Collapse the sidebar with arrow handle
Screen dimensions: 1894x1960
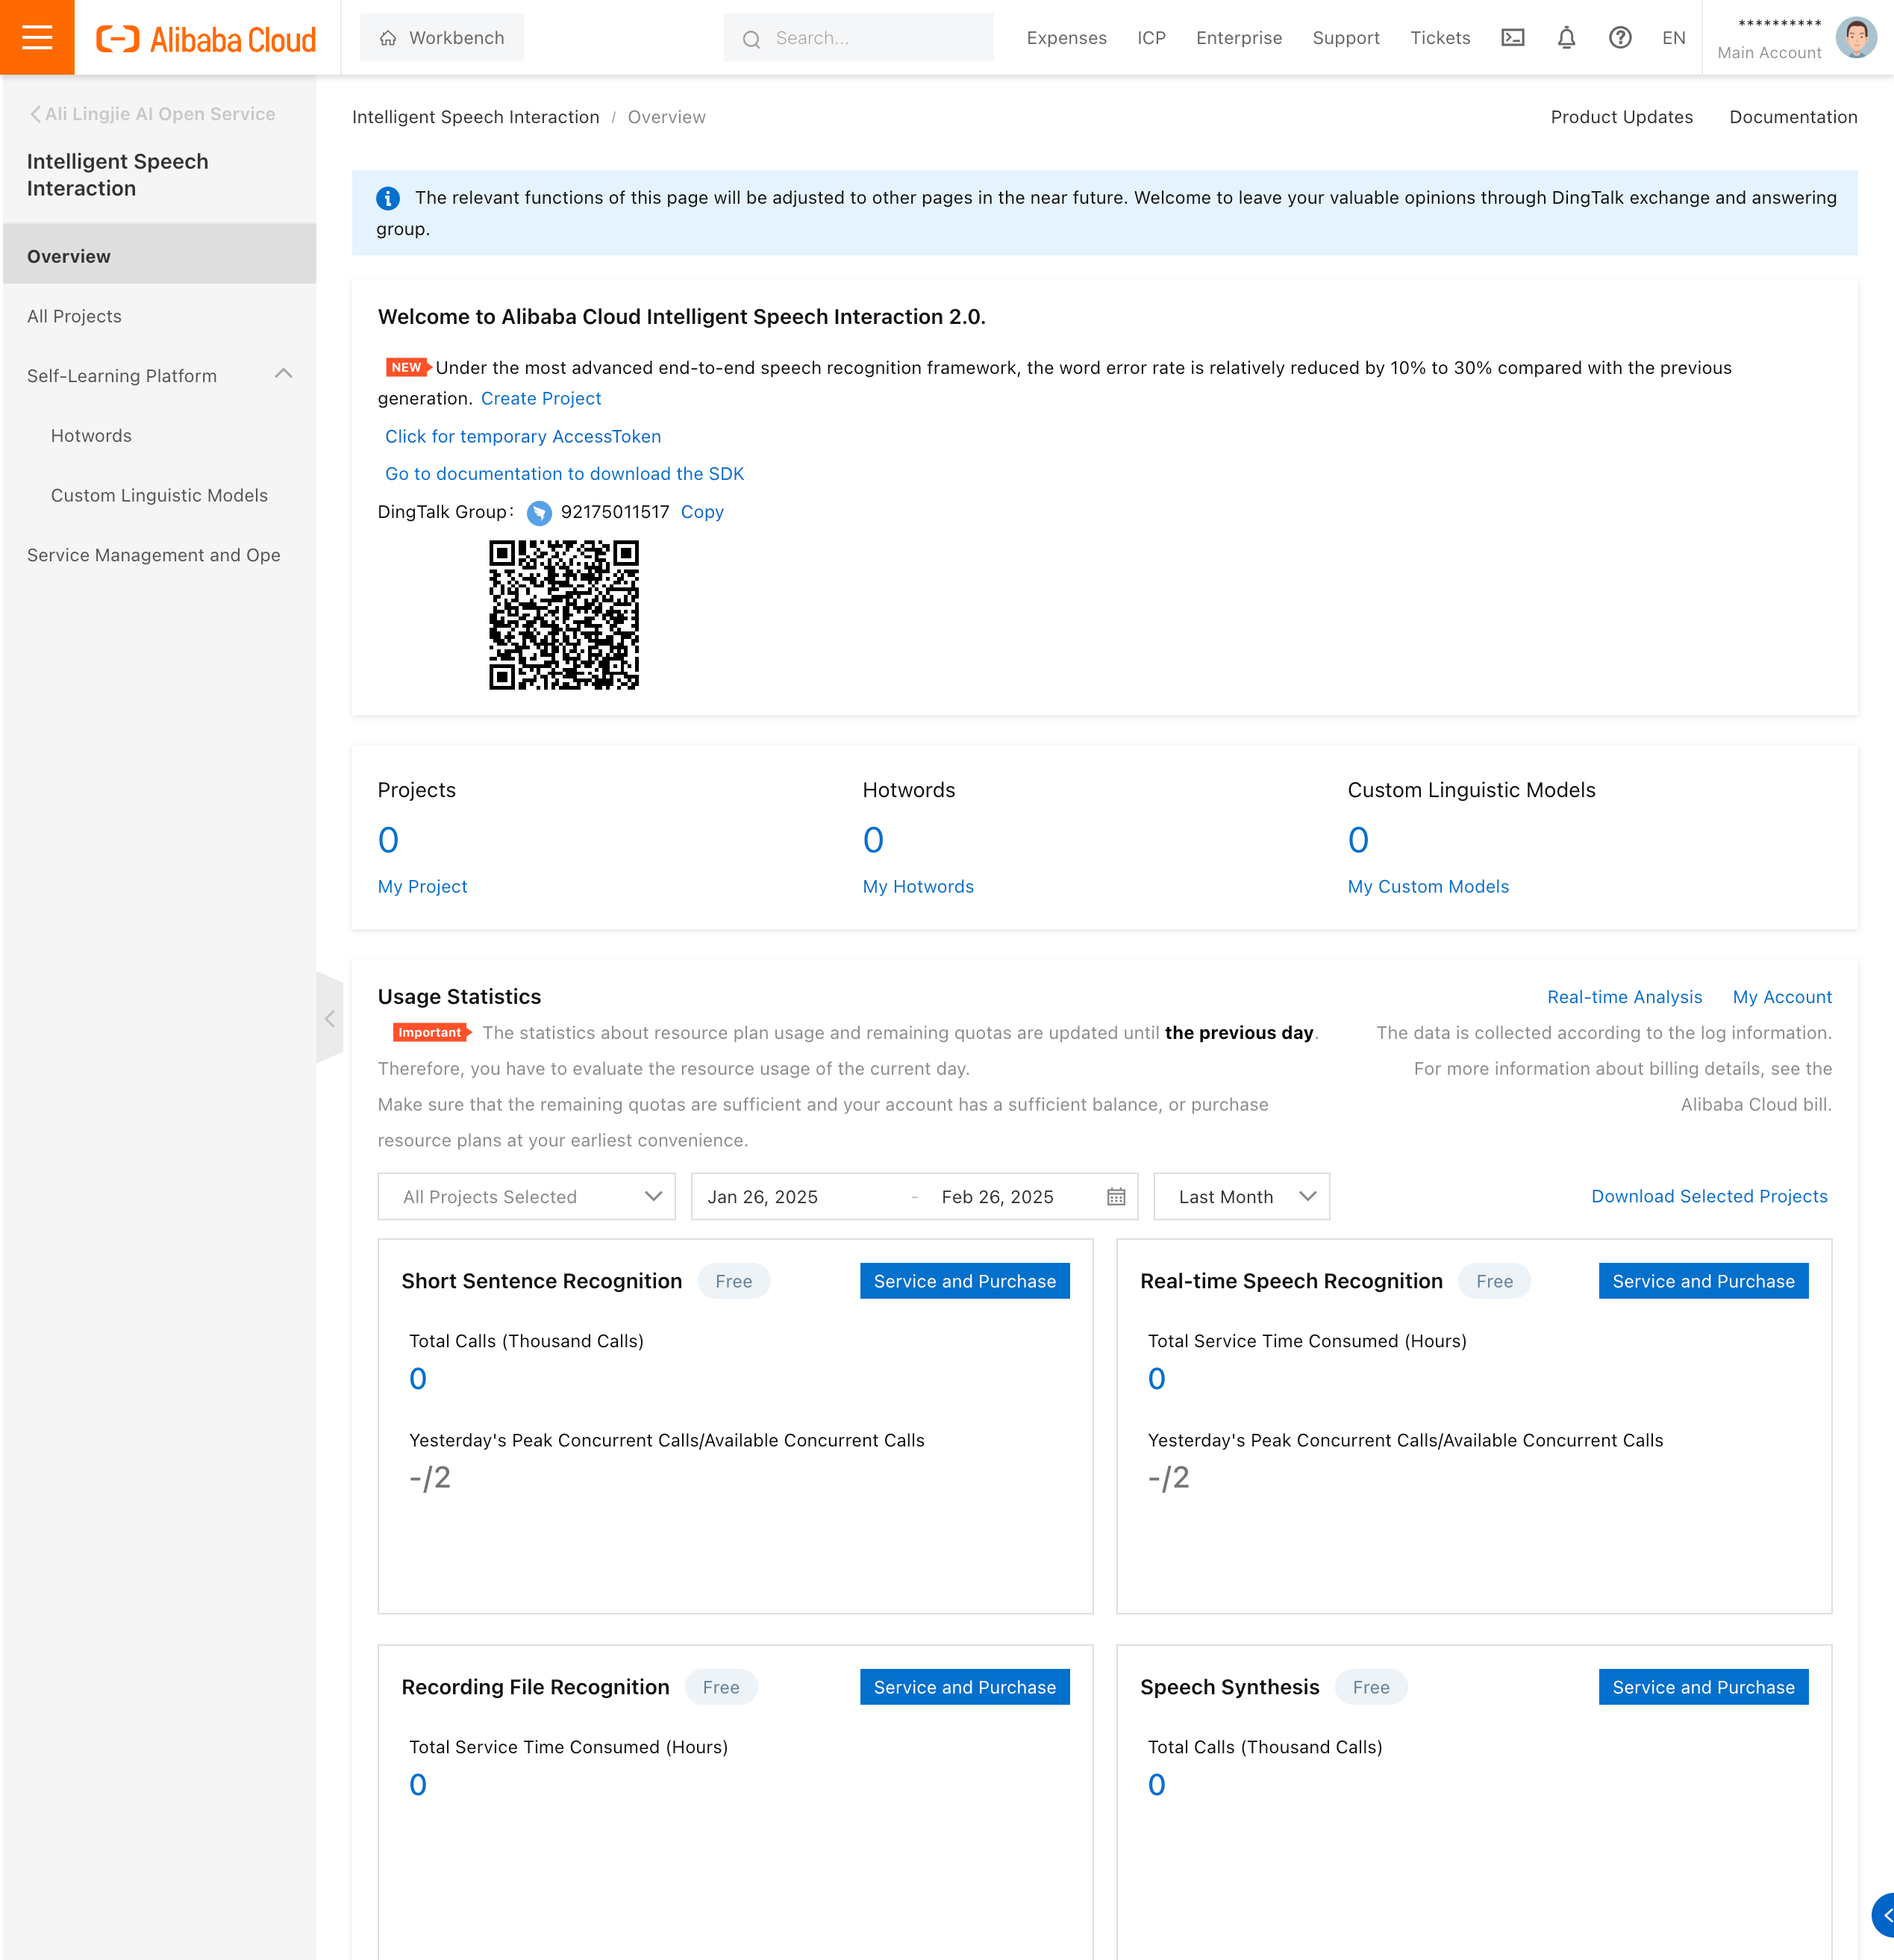[x=329, y=1018]
